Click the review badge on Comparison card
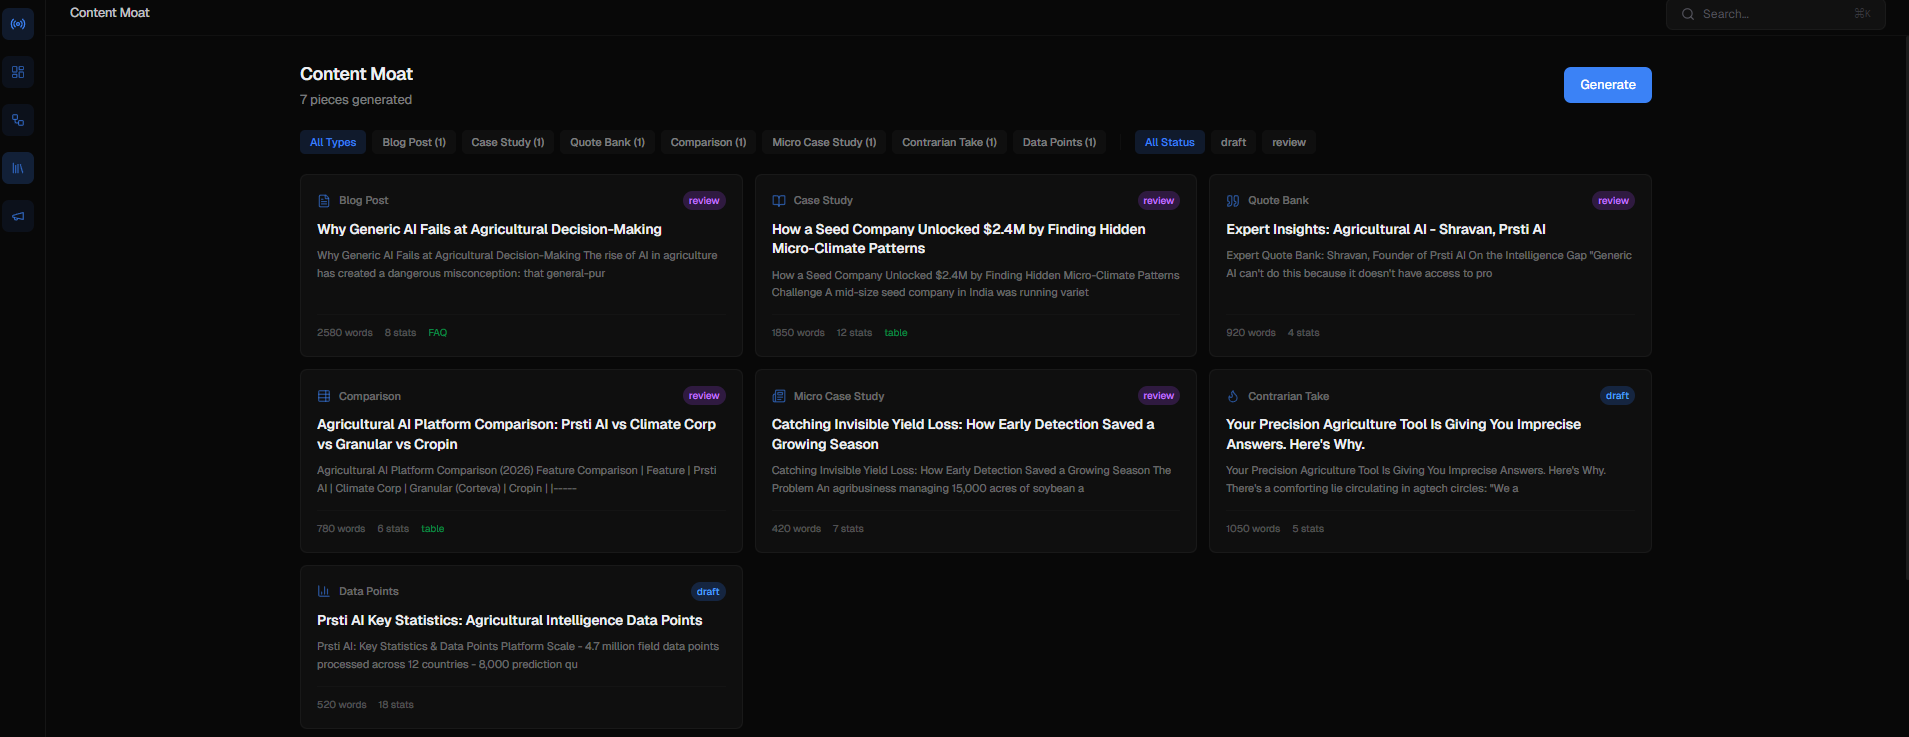This screenshot has height=737, width=1909. [704, 396]
